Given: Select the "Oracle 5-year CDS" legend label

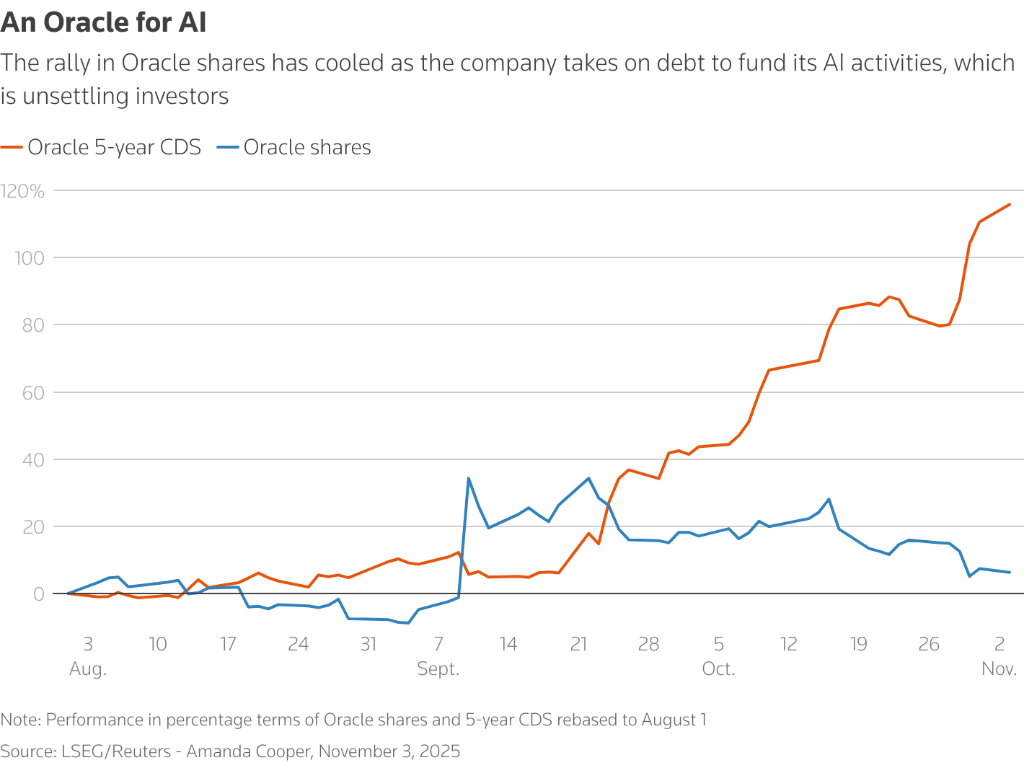Looking at the screenshot, I should click(x=114, y=148).
